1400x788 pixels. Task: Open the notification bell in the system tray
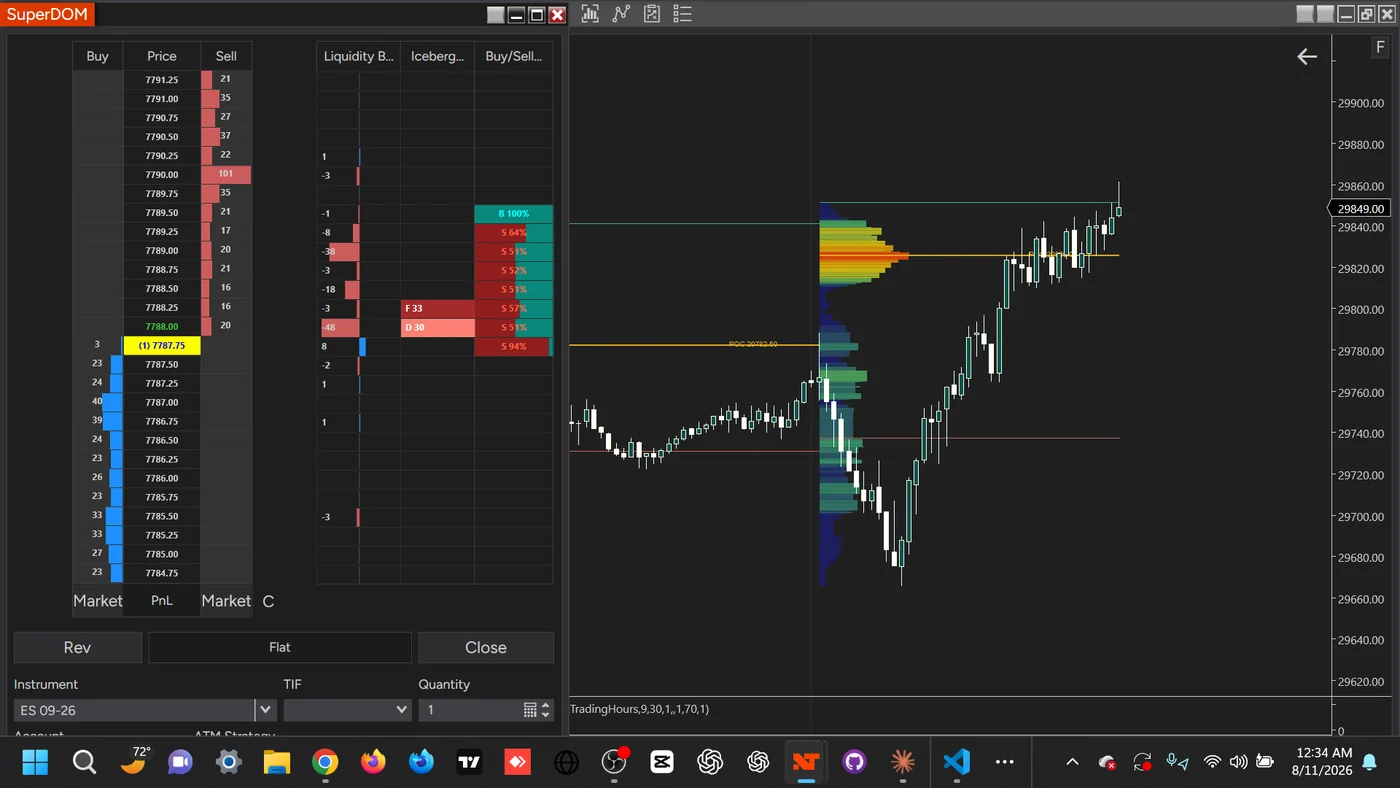click(x=1370, y=763)
